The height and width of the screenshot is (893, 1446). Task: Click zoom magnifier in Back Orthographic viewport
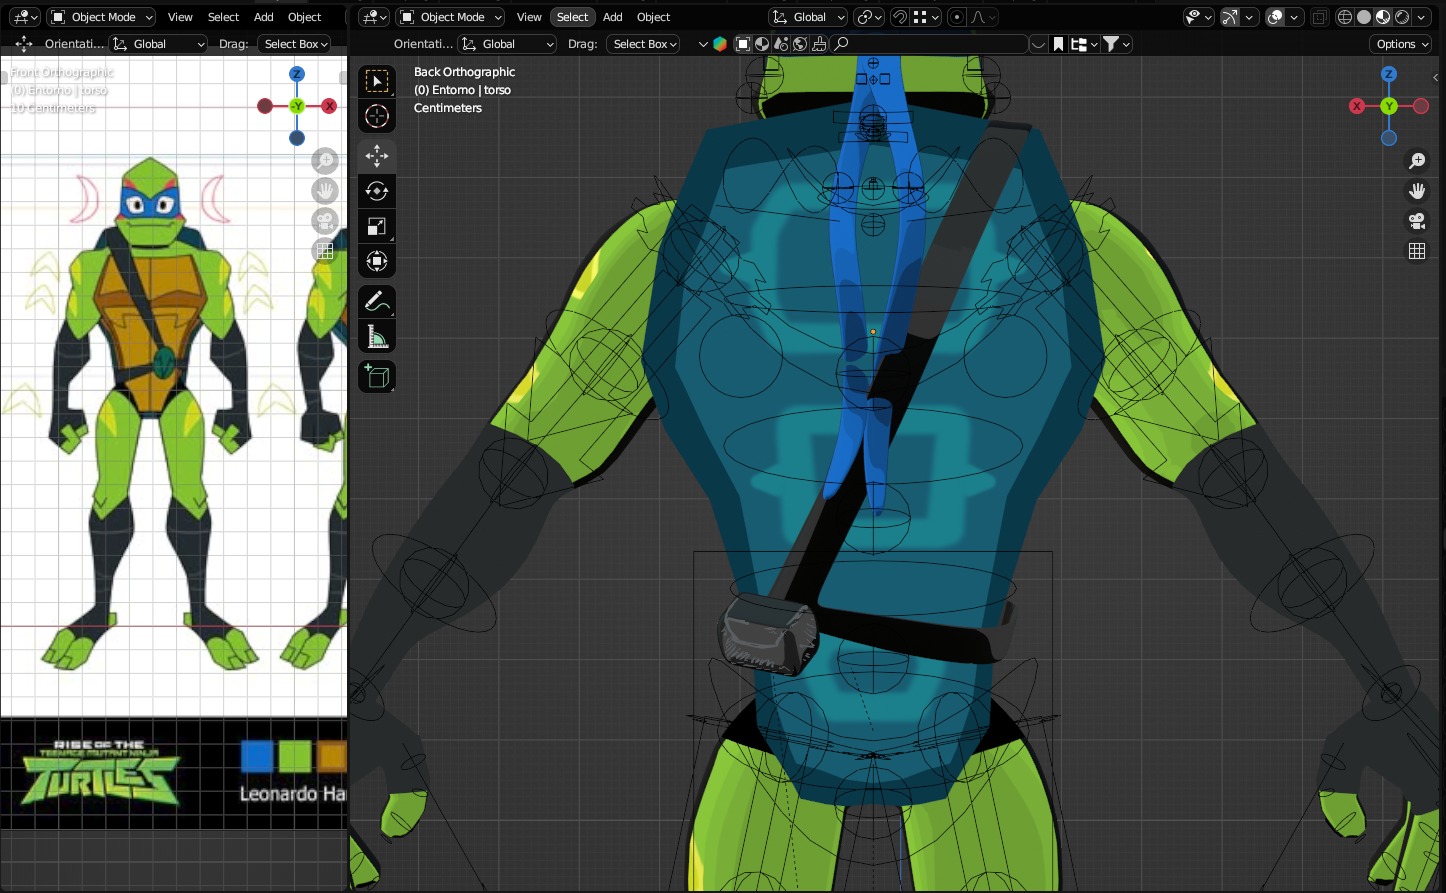coord(1417,161)
